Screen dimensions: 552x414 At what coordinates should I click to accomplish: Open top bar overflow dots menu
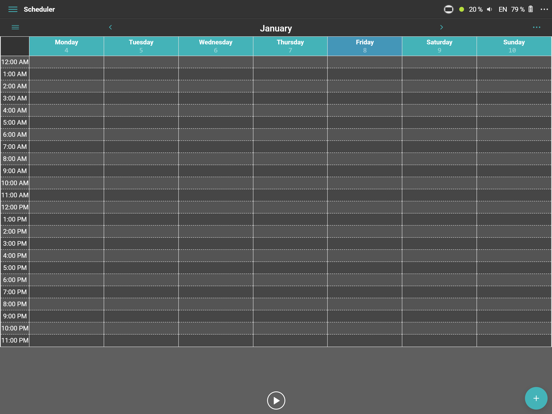[x=544, y=9]
